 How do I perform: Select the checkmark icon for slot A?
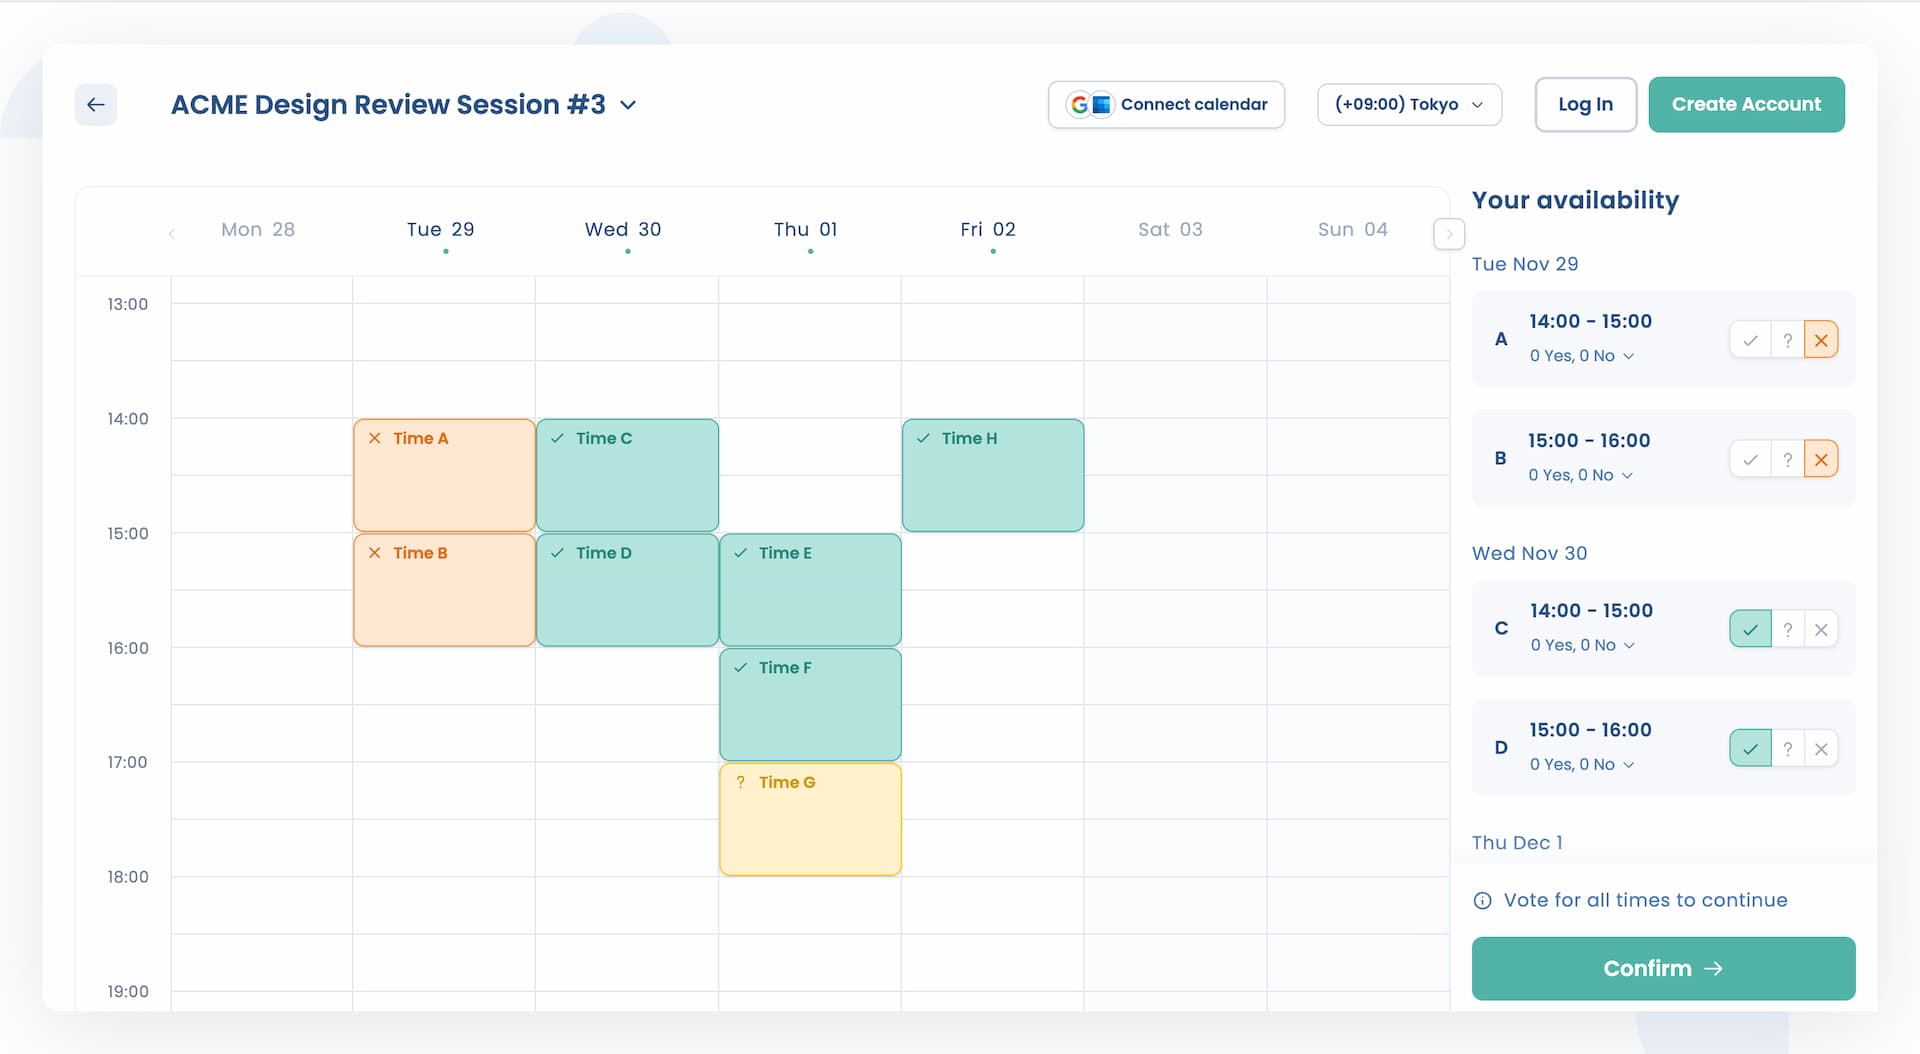click(1751, 339)
